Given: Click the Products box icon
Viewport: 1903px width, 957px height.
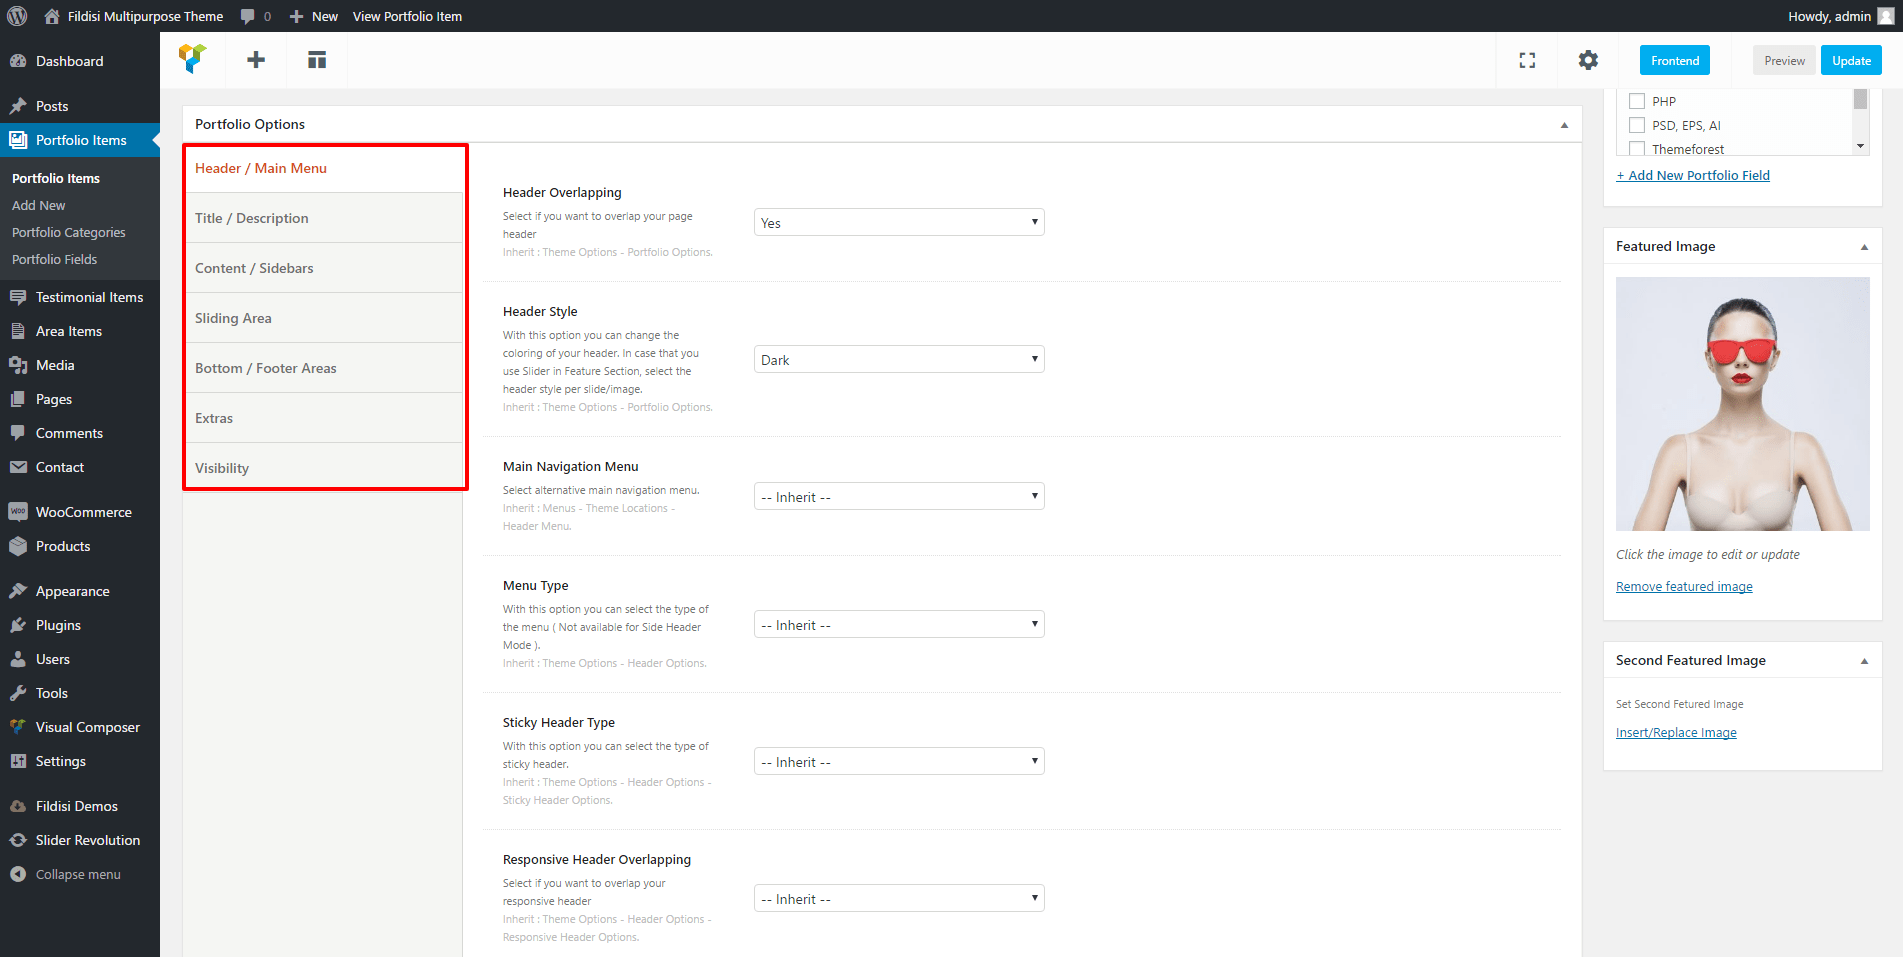Looking at the screenshot, I should pyautogui.click(x=18, y=546).
